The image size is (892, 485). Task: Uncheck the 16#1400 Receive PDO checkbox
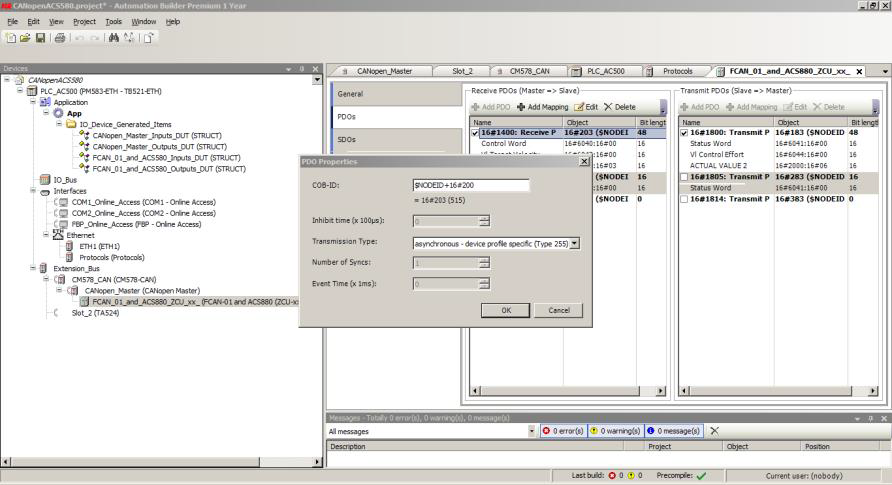[475, 132]
